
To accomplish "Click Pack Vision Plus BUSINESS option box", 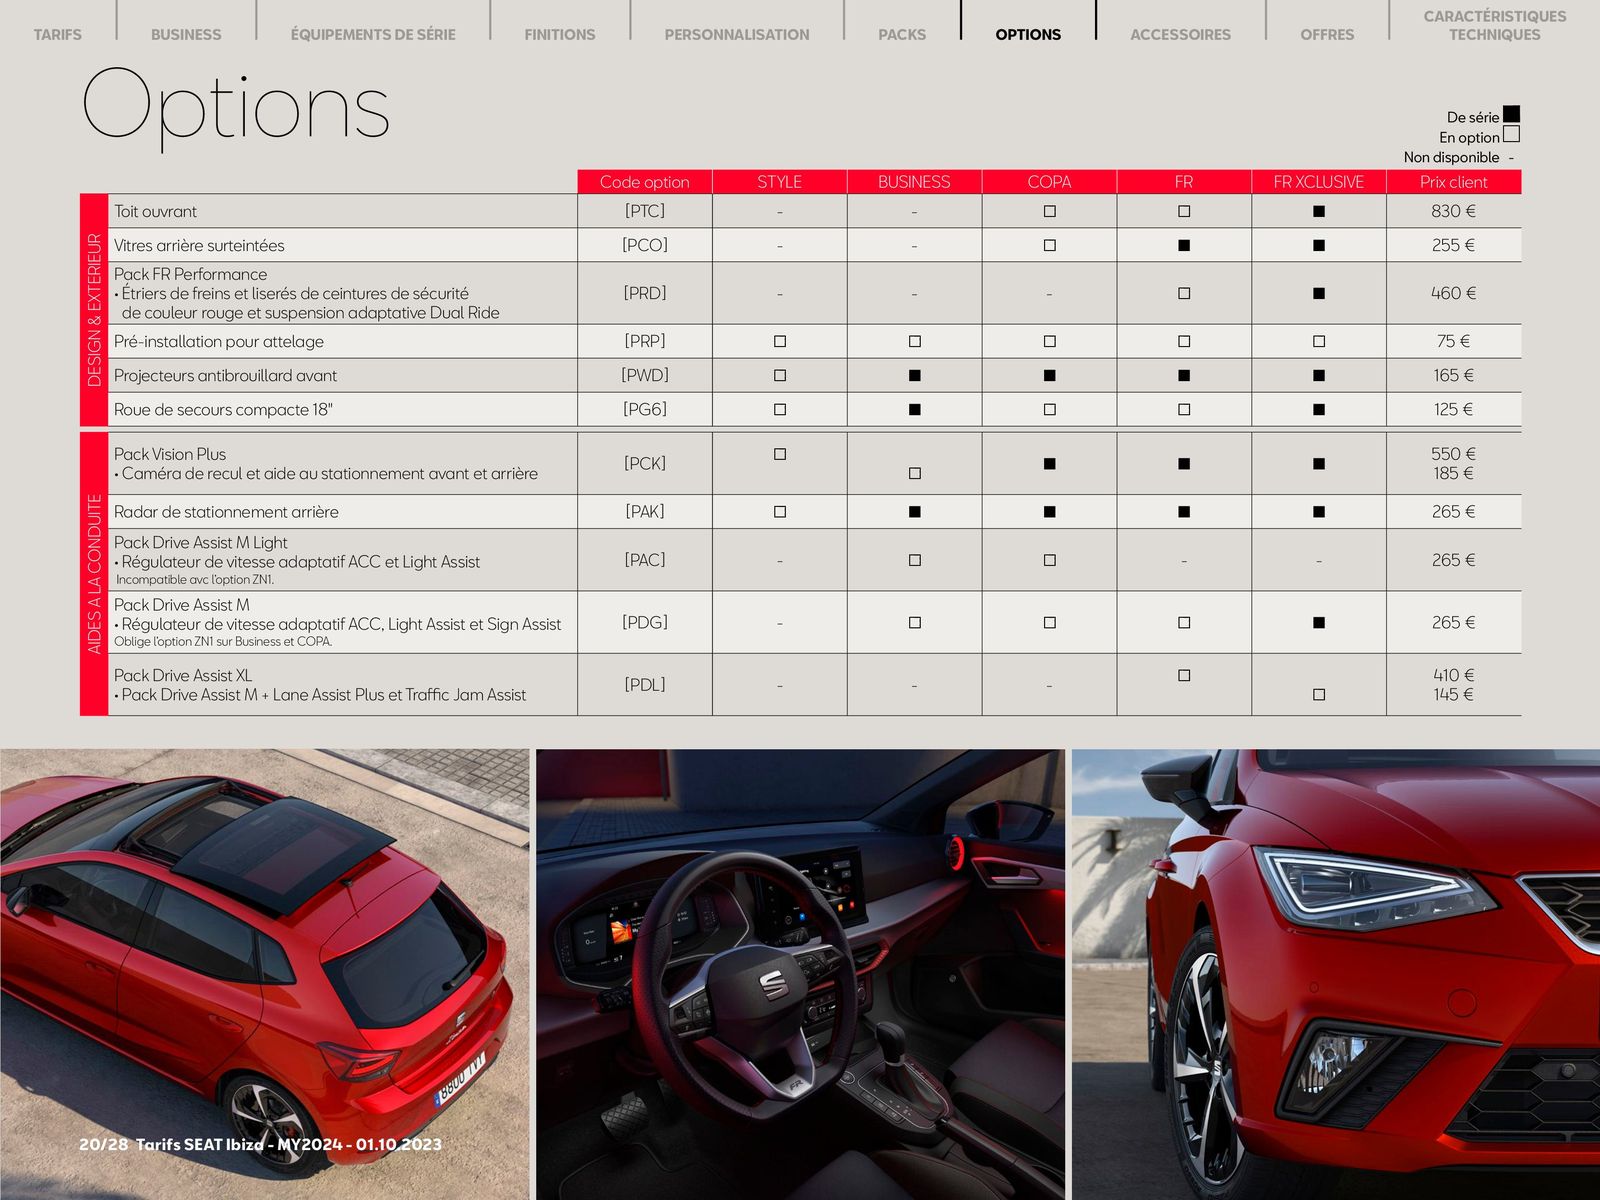I will coord(914,473).
